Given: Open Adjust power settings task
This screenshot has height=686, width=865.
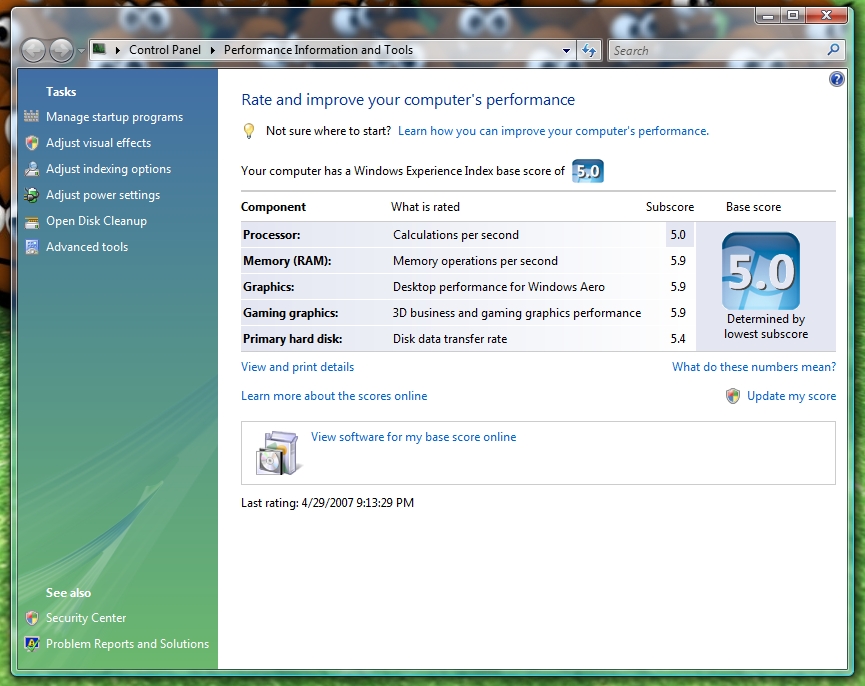Looking at the screenshot, I should 103,195.
